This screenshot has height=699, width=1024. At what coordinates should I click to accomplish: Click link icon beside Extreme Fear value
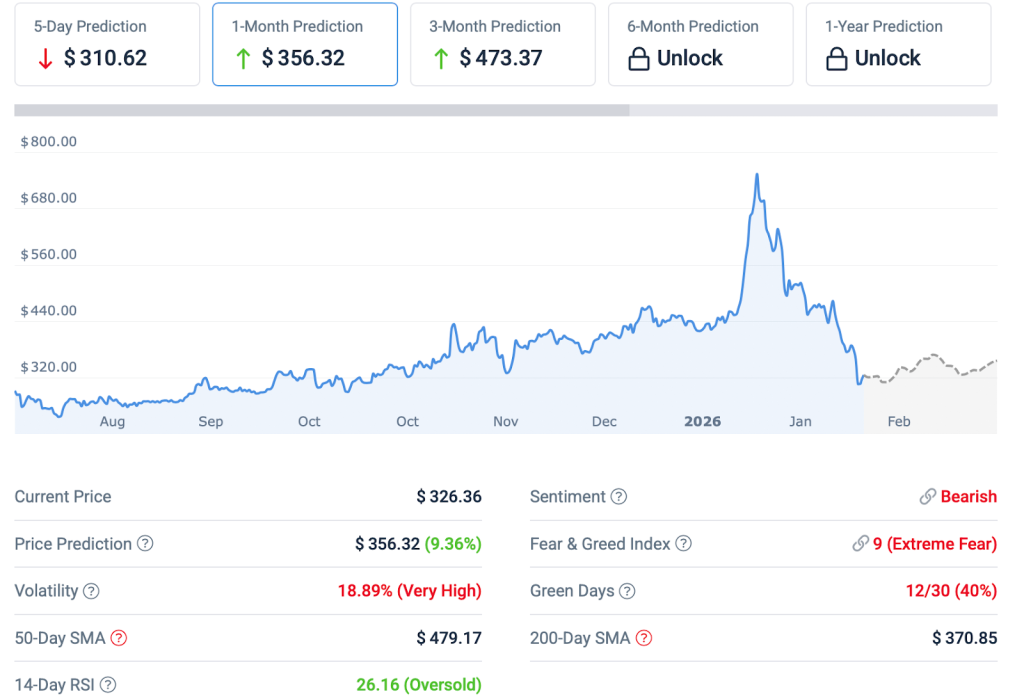(860, 544)
